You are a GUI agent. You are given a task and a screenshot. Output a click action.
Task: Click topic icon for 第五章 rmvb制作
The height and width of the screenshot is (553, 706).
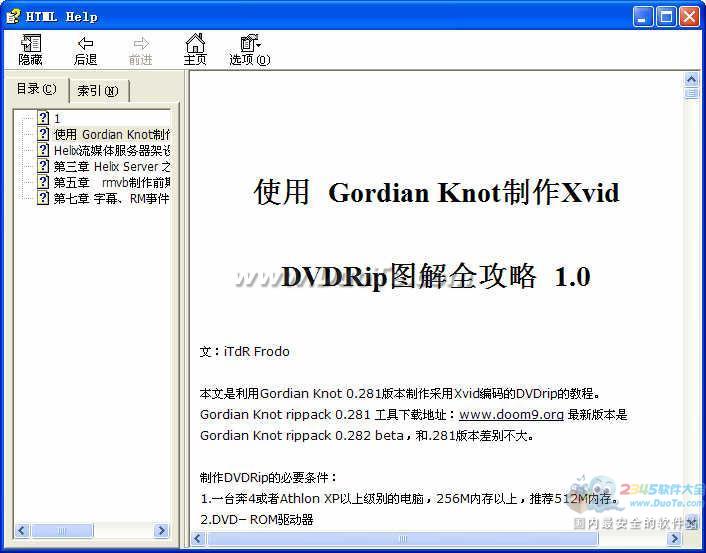[x=43, y=182]
